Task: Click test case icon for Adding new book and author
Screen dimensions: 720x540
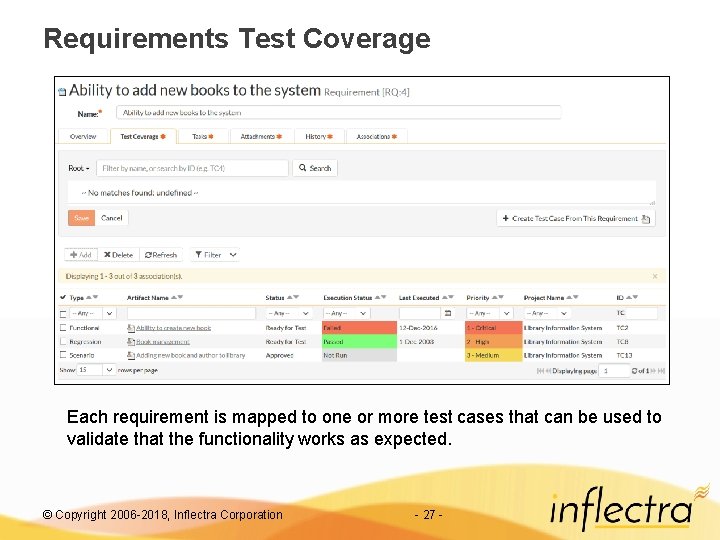Action: pyautogui.click(x=131, y=355)
